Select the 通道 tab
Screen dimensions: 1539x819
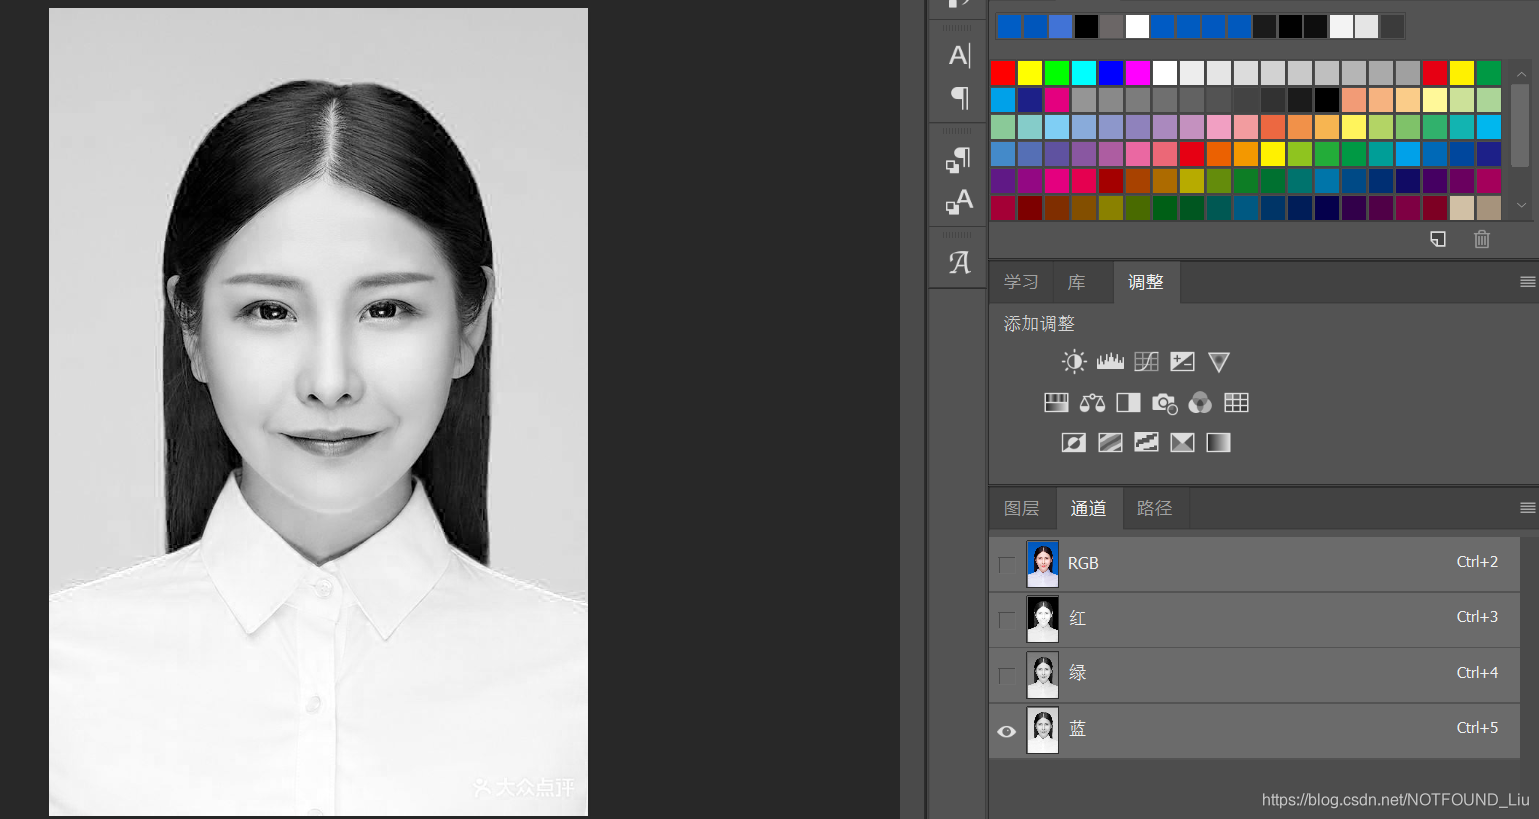(x=1088, y=508)
